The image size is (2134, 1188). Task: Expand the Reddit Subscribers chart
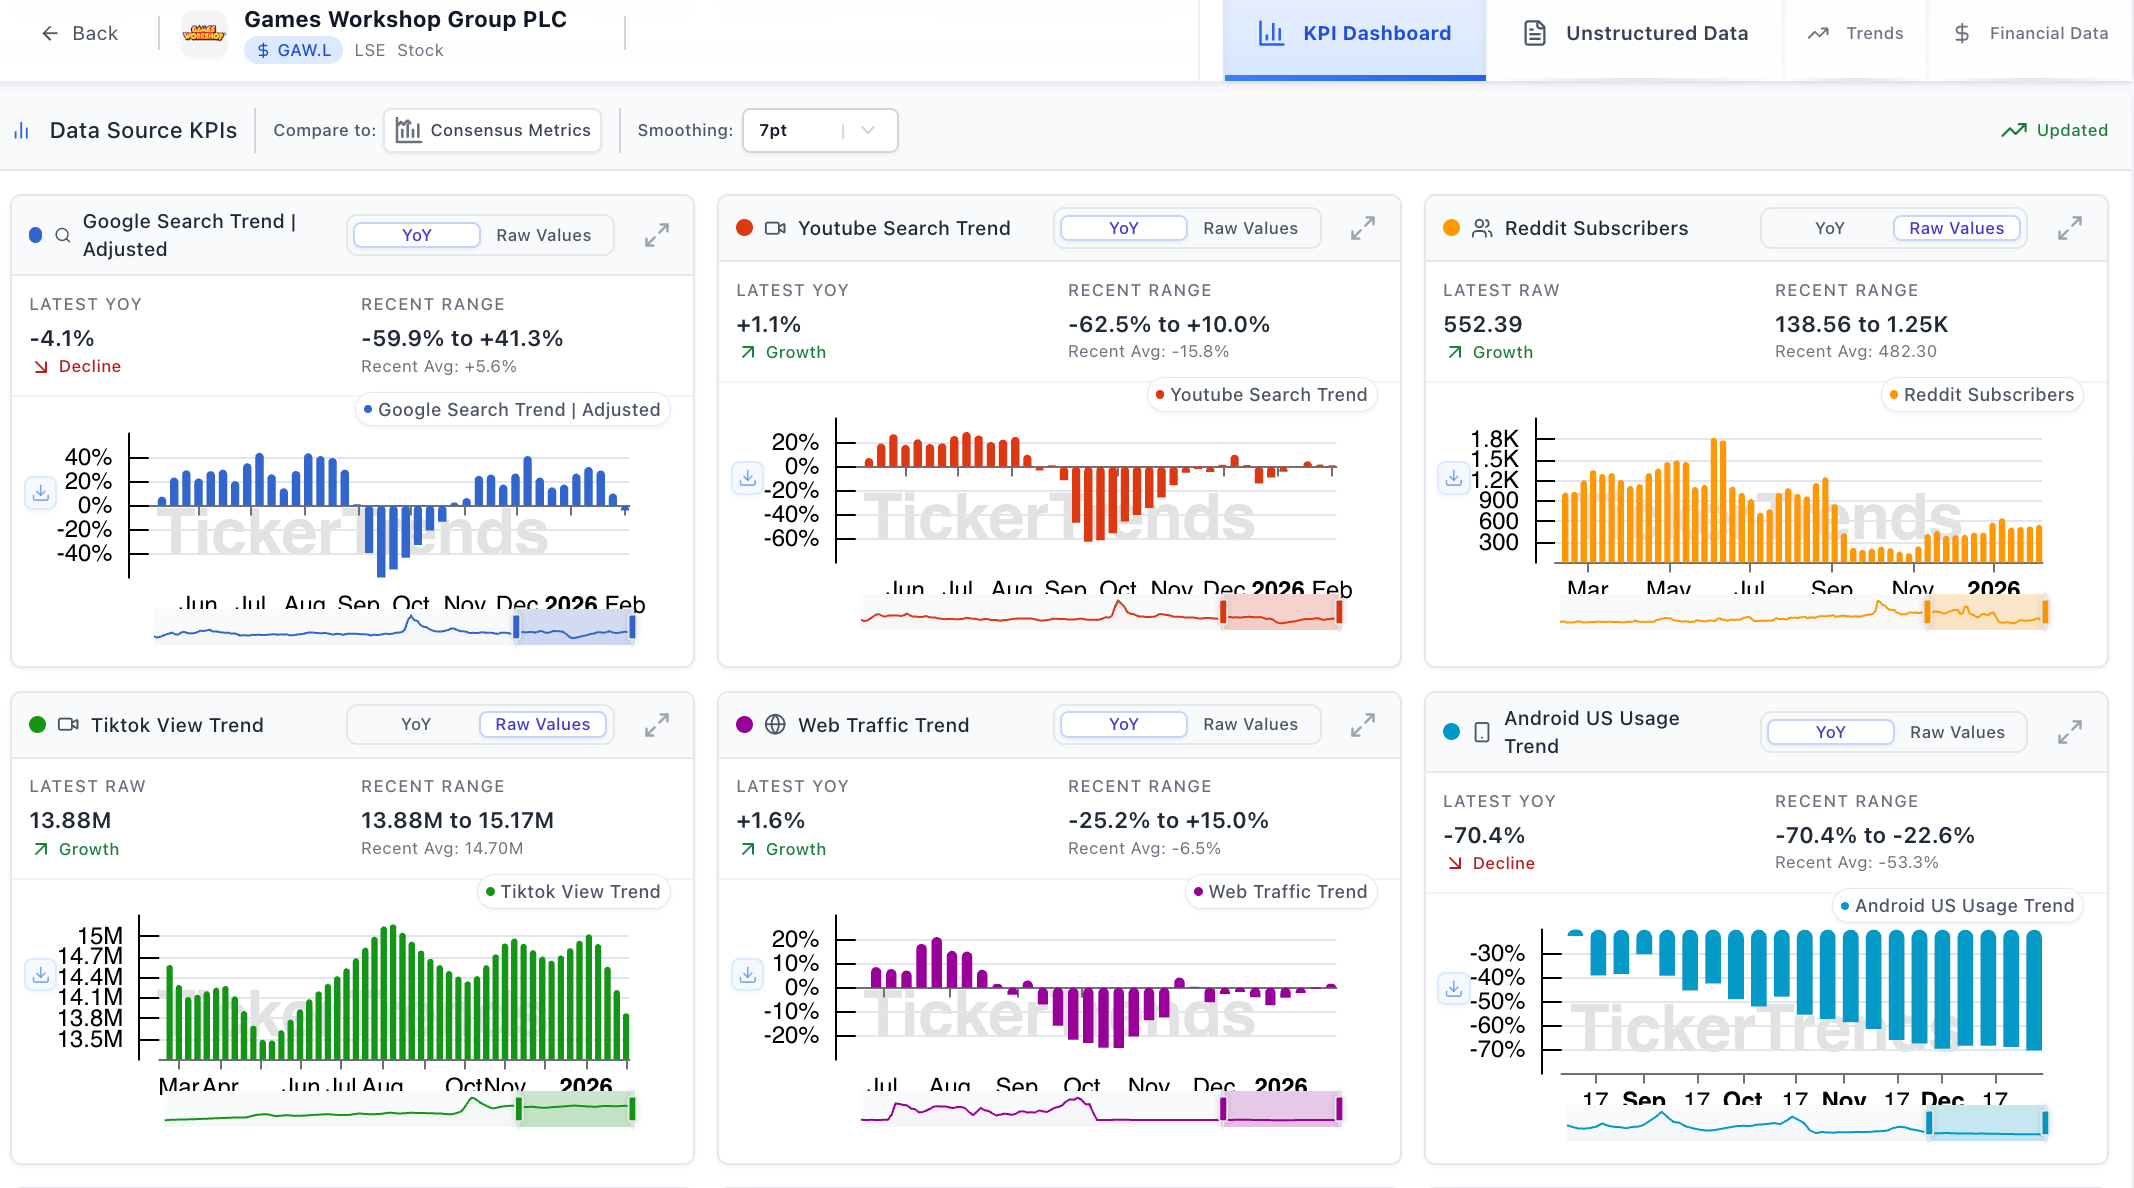(x=2069, y=229)
